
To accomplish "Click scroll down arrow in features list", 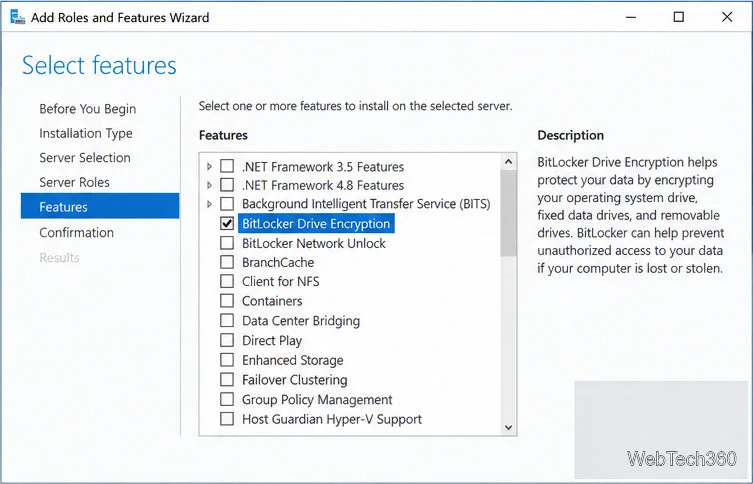I will click(509, 427).
